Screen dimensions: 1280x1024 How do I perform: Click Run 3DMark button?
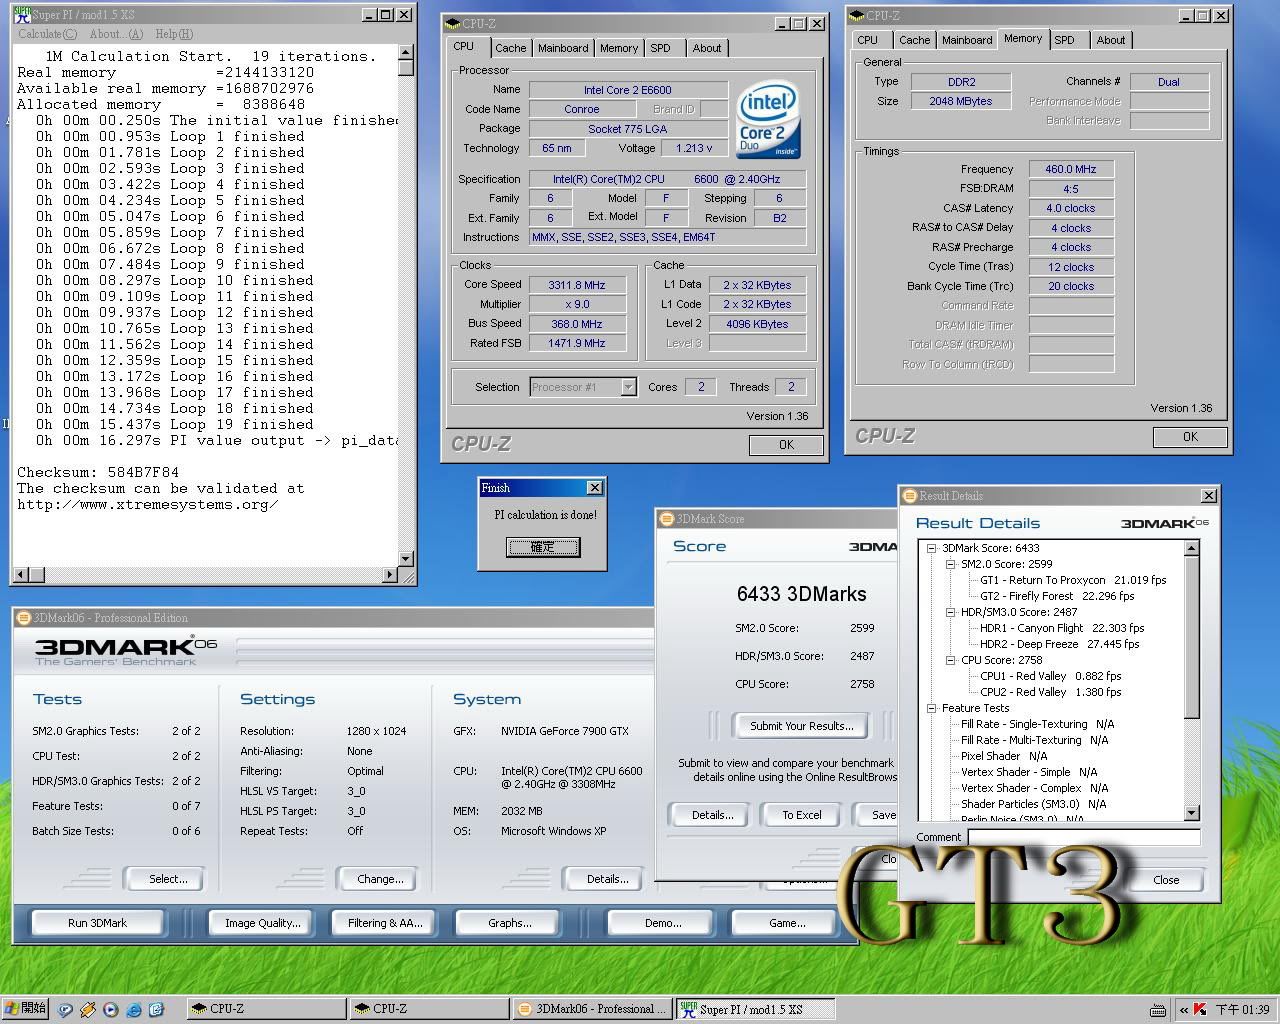(97, 923)
